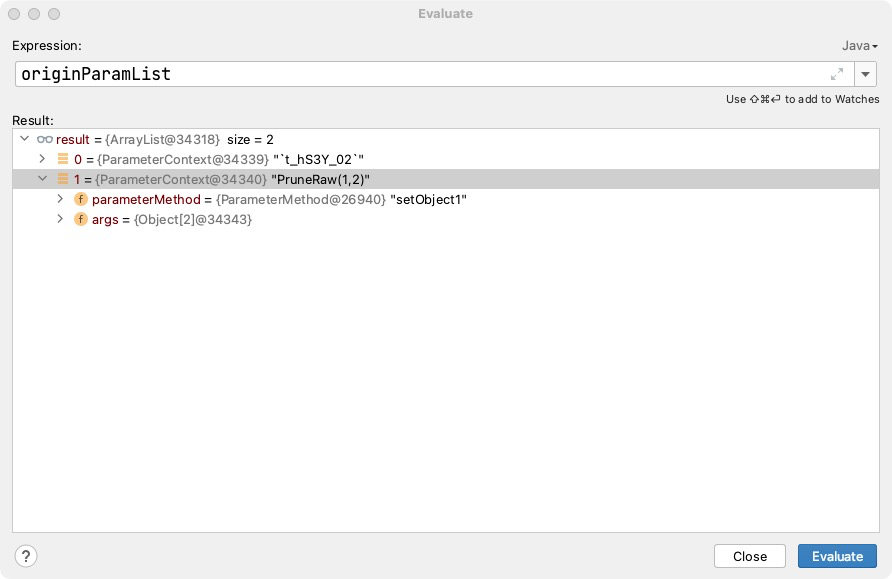Click the list element icon for index 1
The height and width of the screenshot is (579, 892).
(x=62, y=179)
